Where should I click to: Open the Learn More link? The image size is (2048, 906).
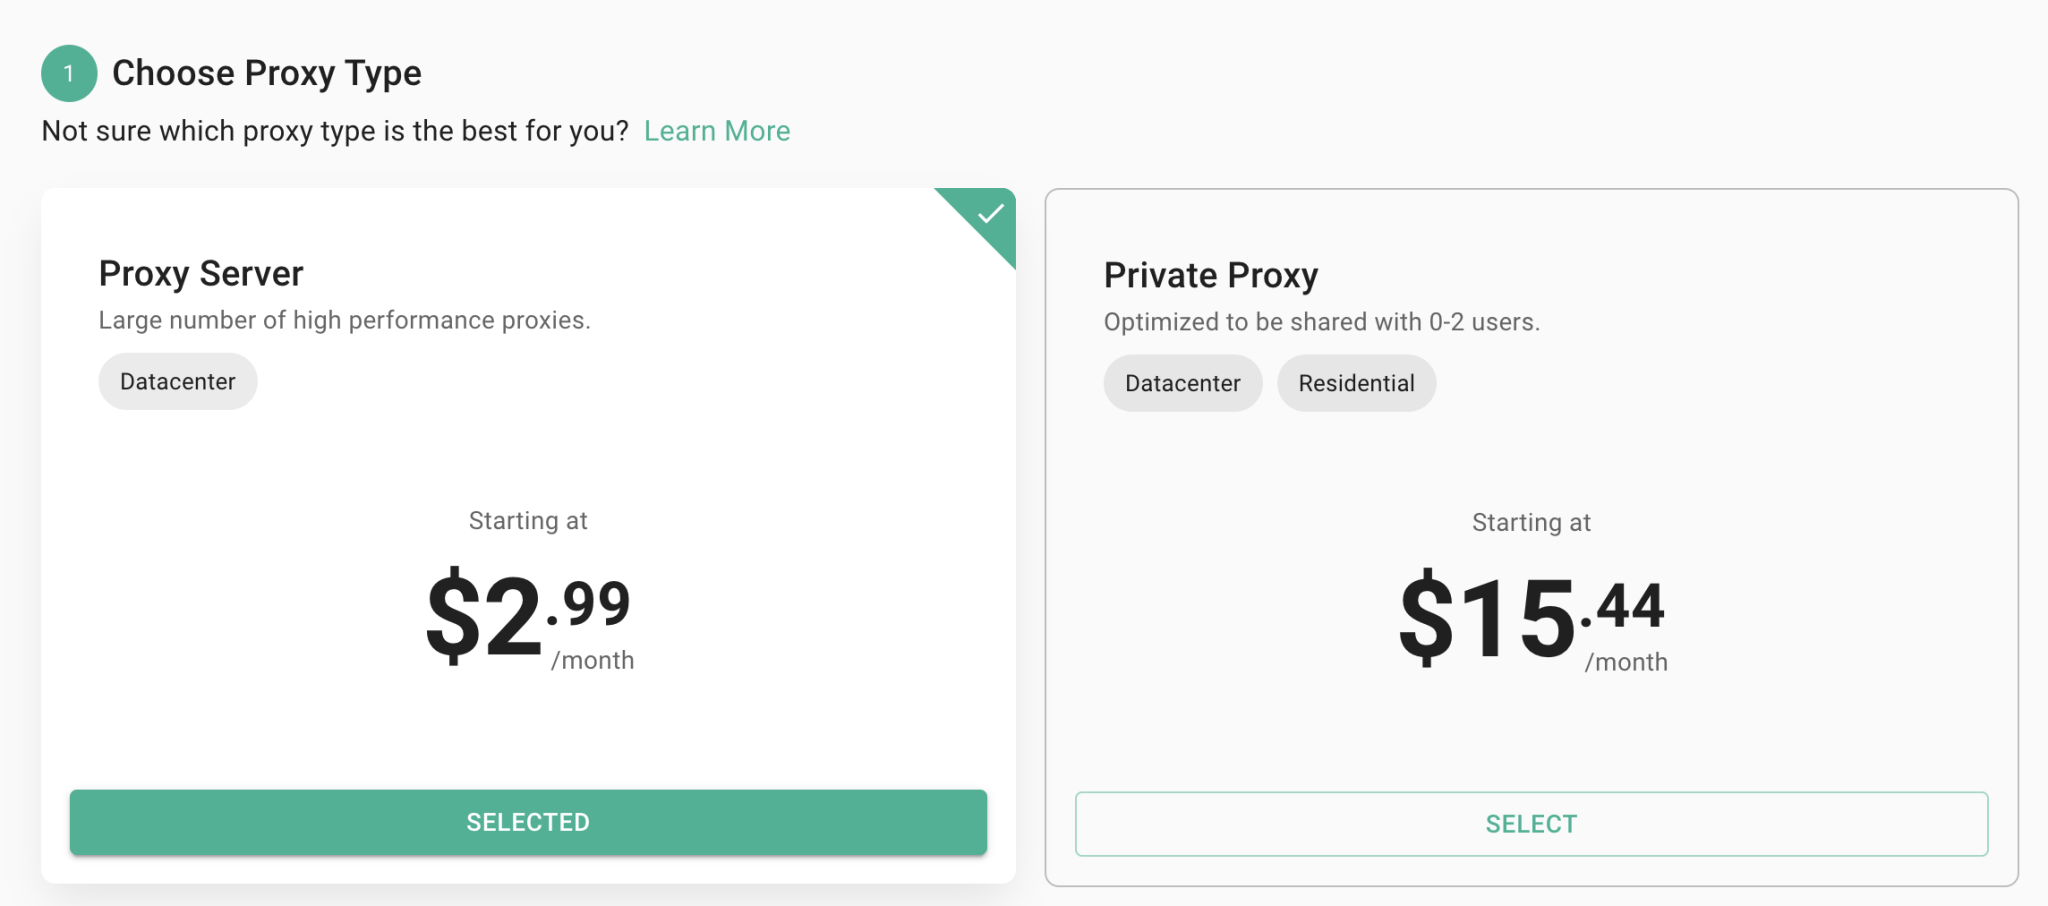point(717,130)
